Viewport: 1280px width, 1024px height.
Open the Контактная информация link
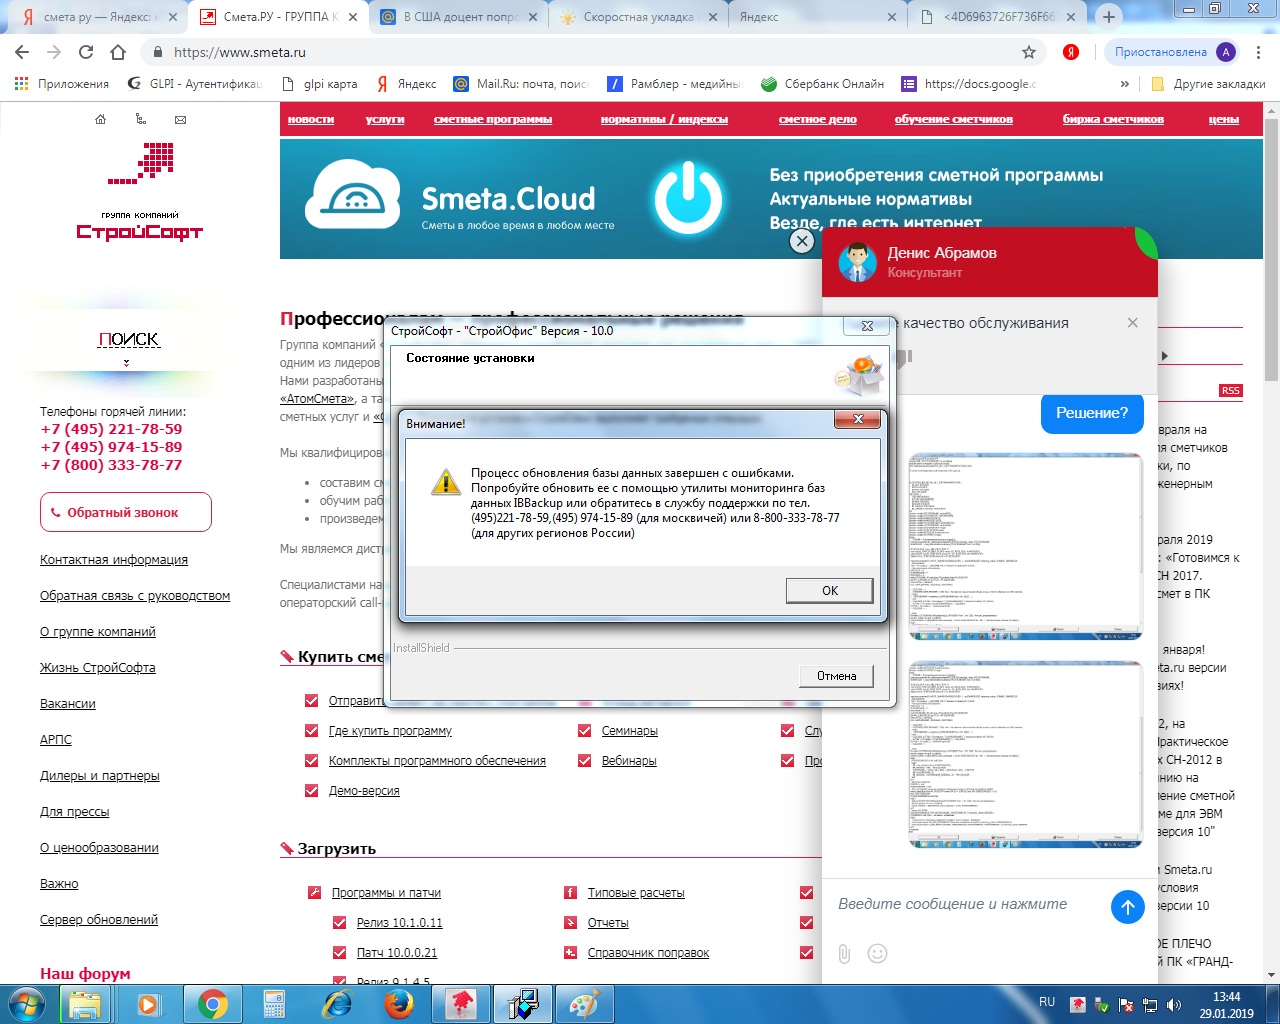click(x=114, y=560)
